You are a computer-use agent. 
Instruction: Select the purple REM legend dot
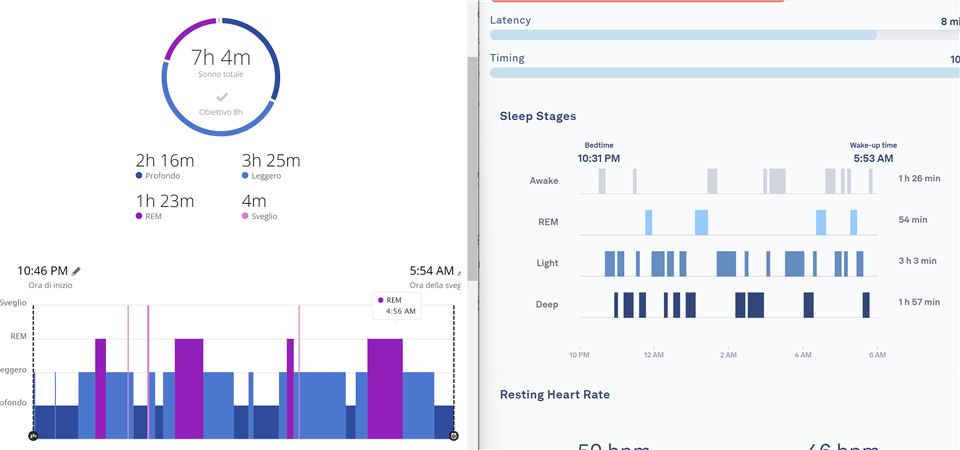139,216
